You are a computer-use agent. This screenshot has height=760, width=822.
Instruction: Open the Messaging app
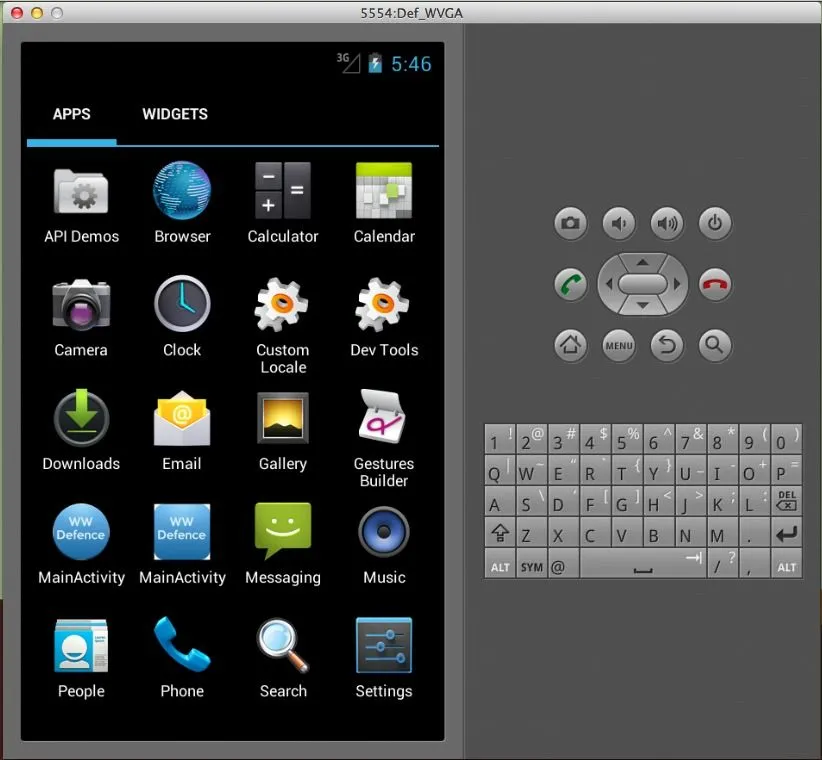click(x=283, y=533)
